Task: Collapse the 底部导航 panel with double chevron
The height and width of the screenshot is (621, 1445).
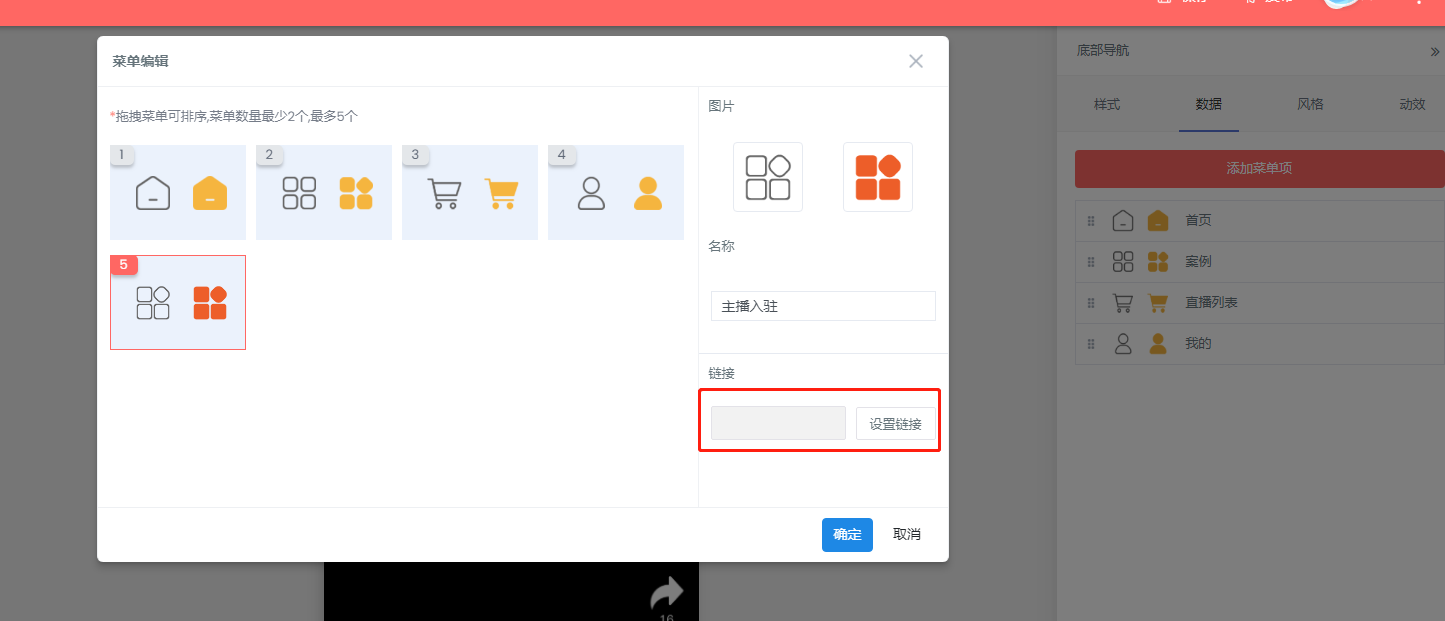Action: 1435,52
